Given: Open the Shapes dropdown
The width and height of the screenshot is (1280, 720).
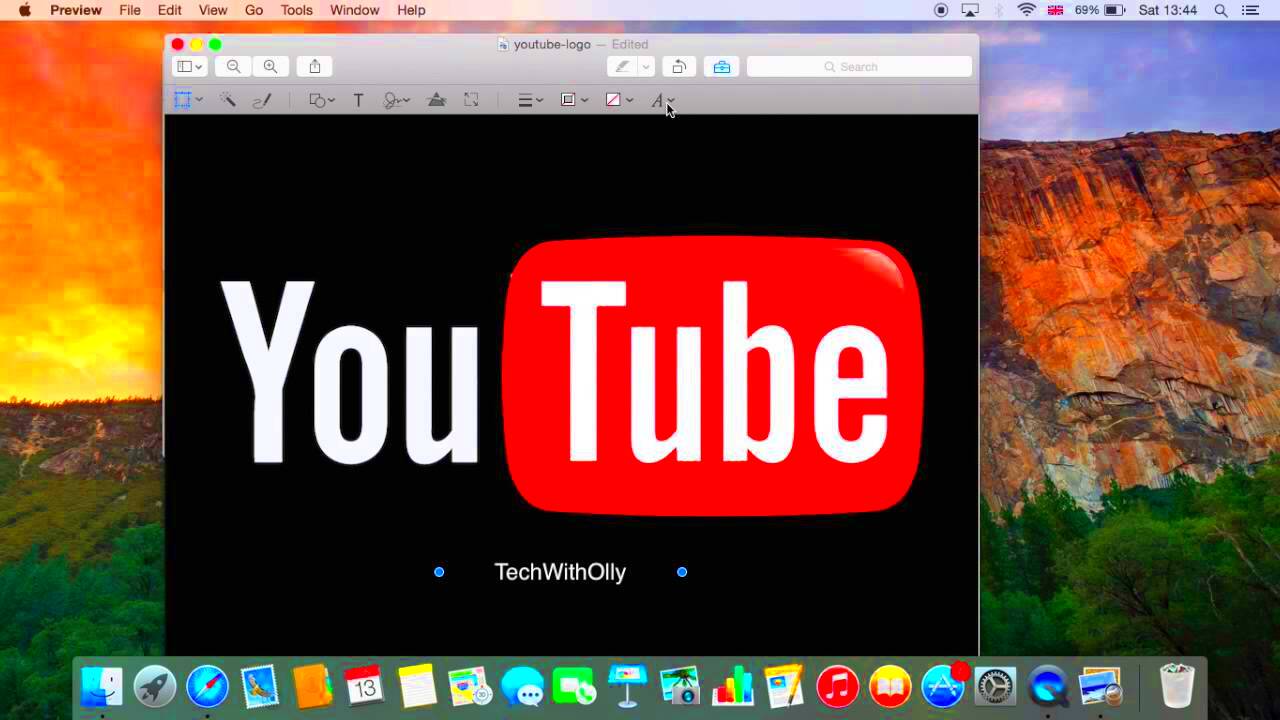Looking at the screenshot, I should pyautogui.click(x=321, y=100).
